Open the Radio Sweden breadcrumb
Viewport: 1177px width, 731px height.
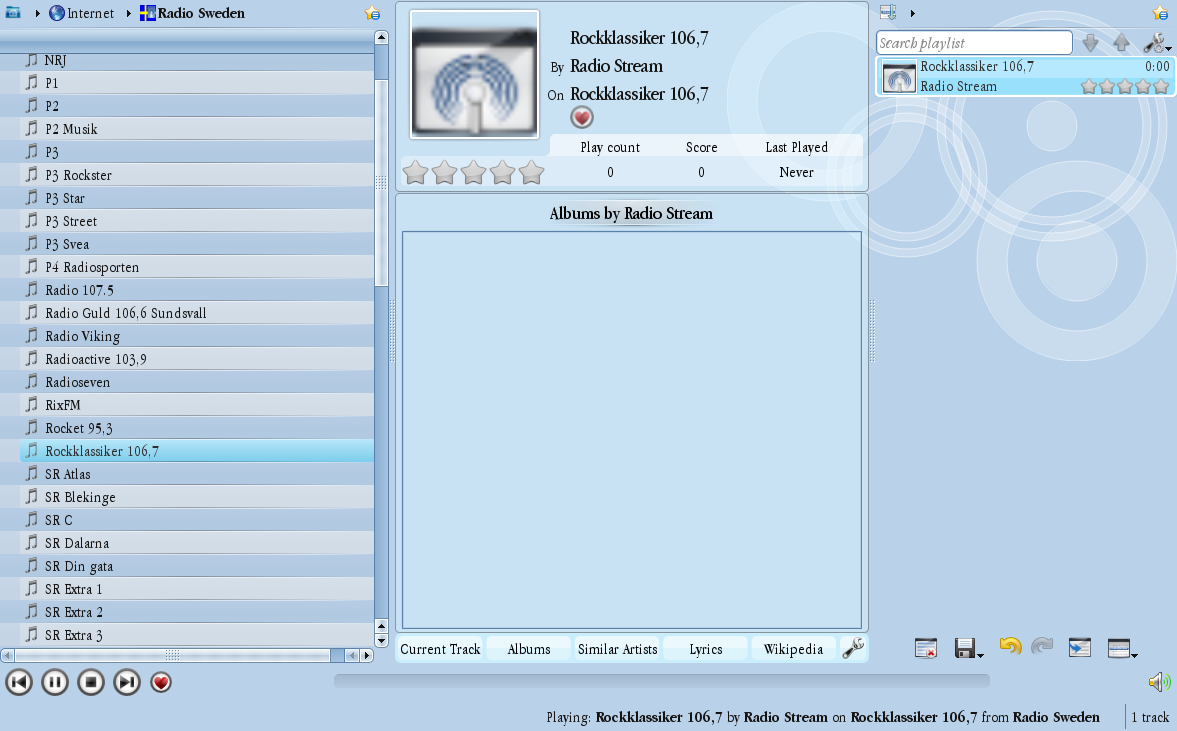pos(192,13)
